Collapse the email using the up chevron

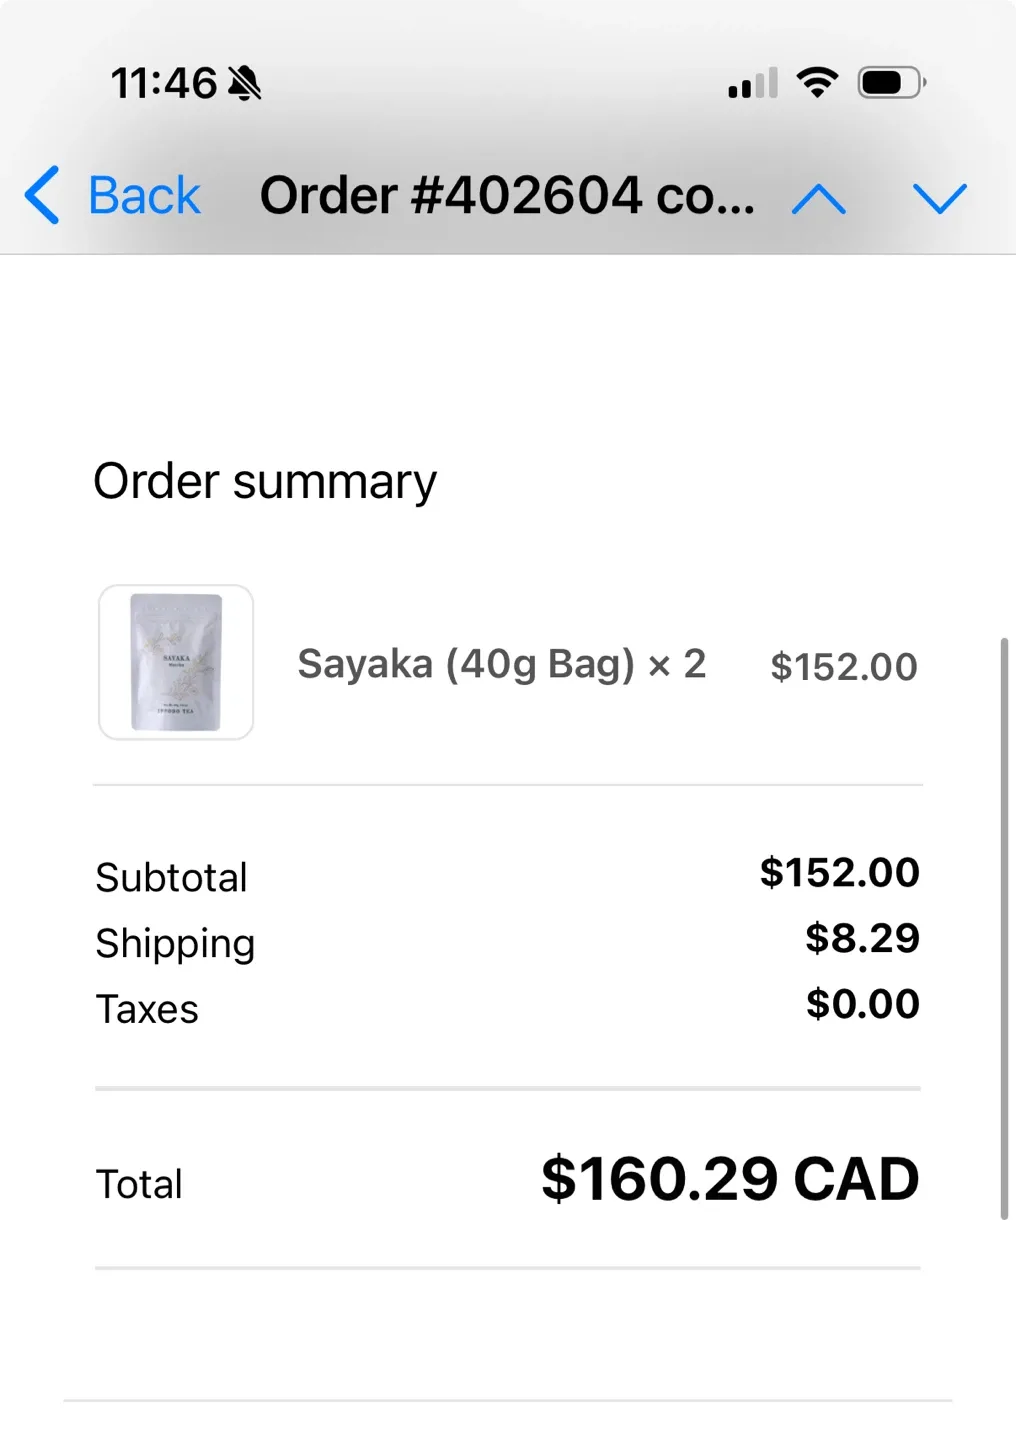[817, 199]
